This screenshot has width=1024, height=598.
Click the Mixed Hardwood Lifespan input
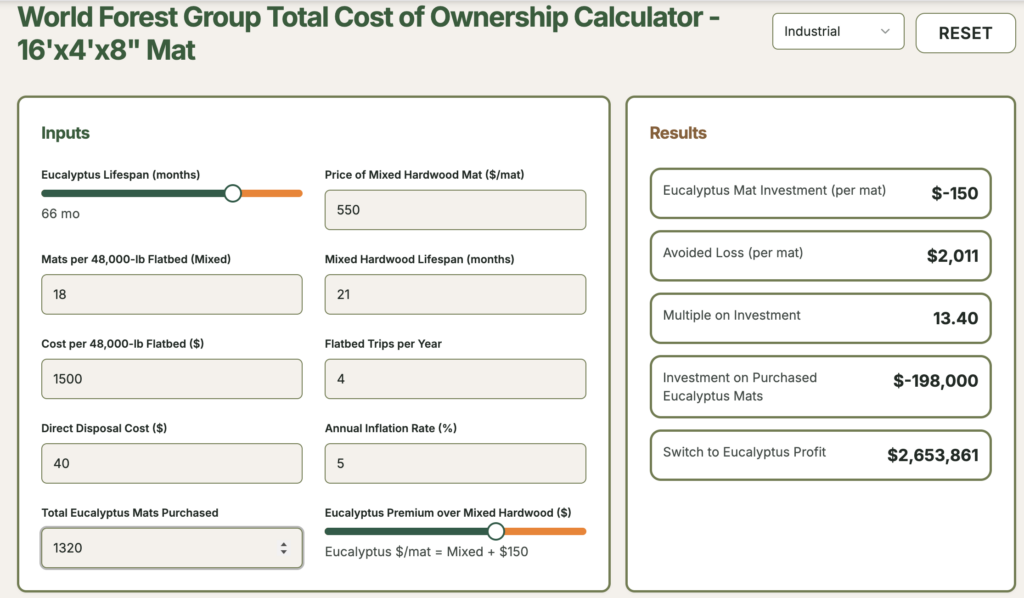[455, 294]
